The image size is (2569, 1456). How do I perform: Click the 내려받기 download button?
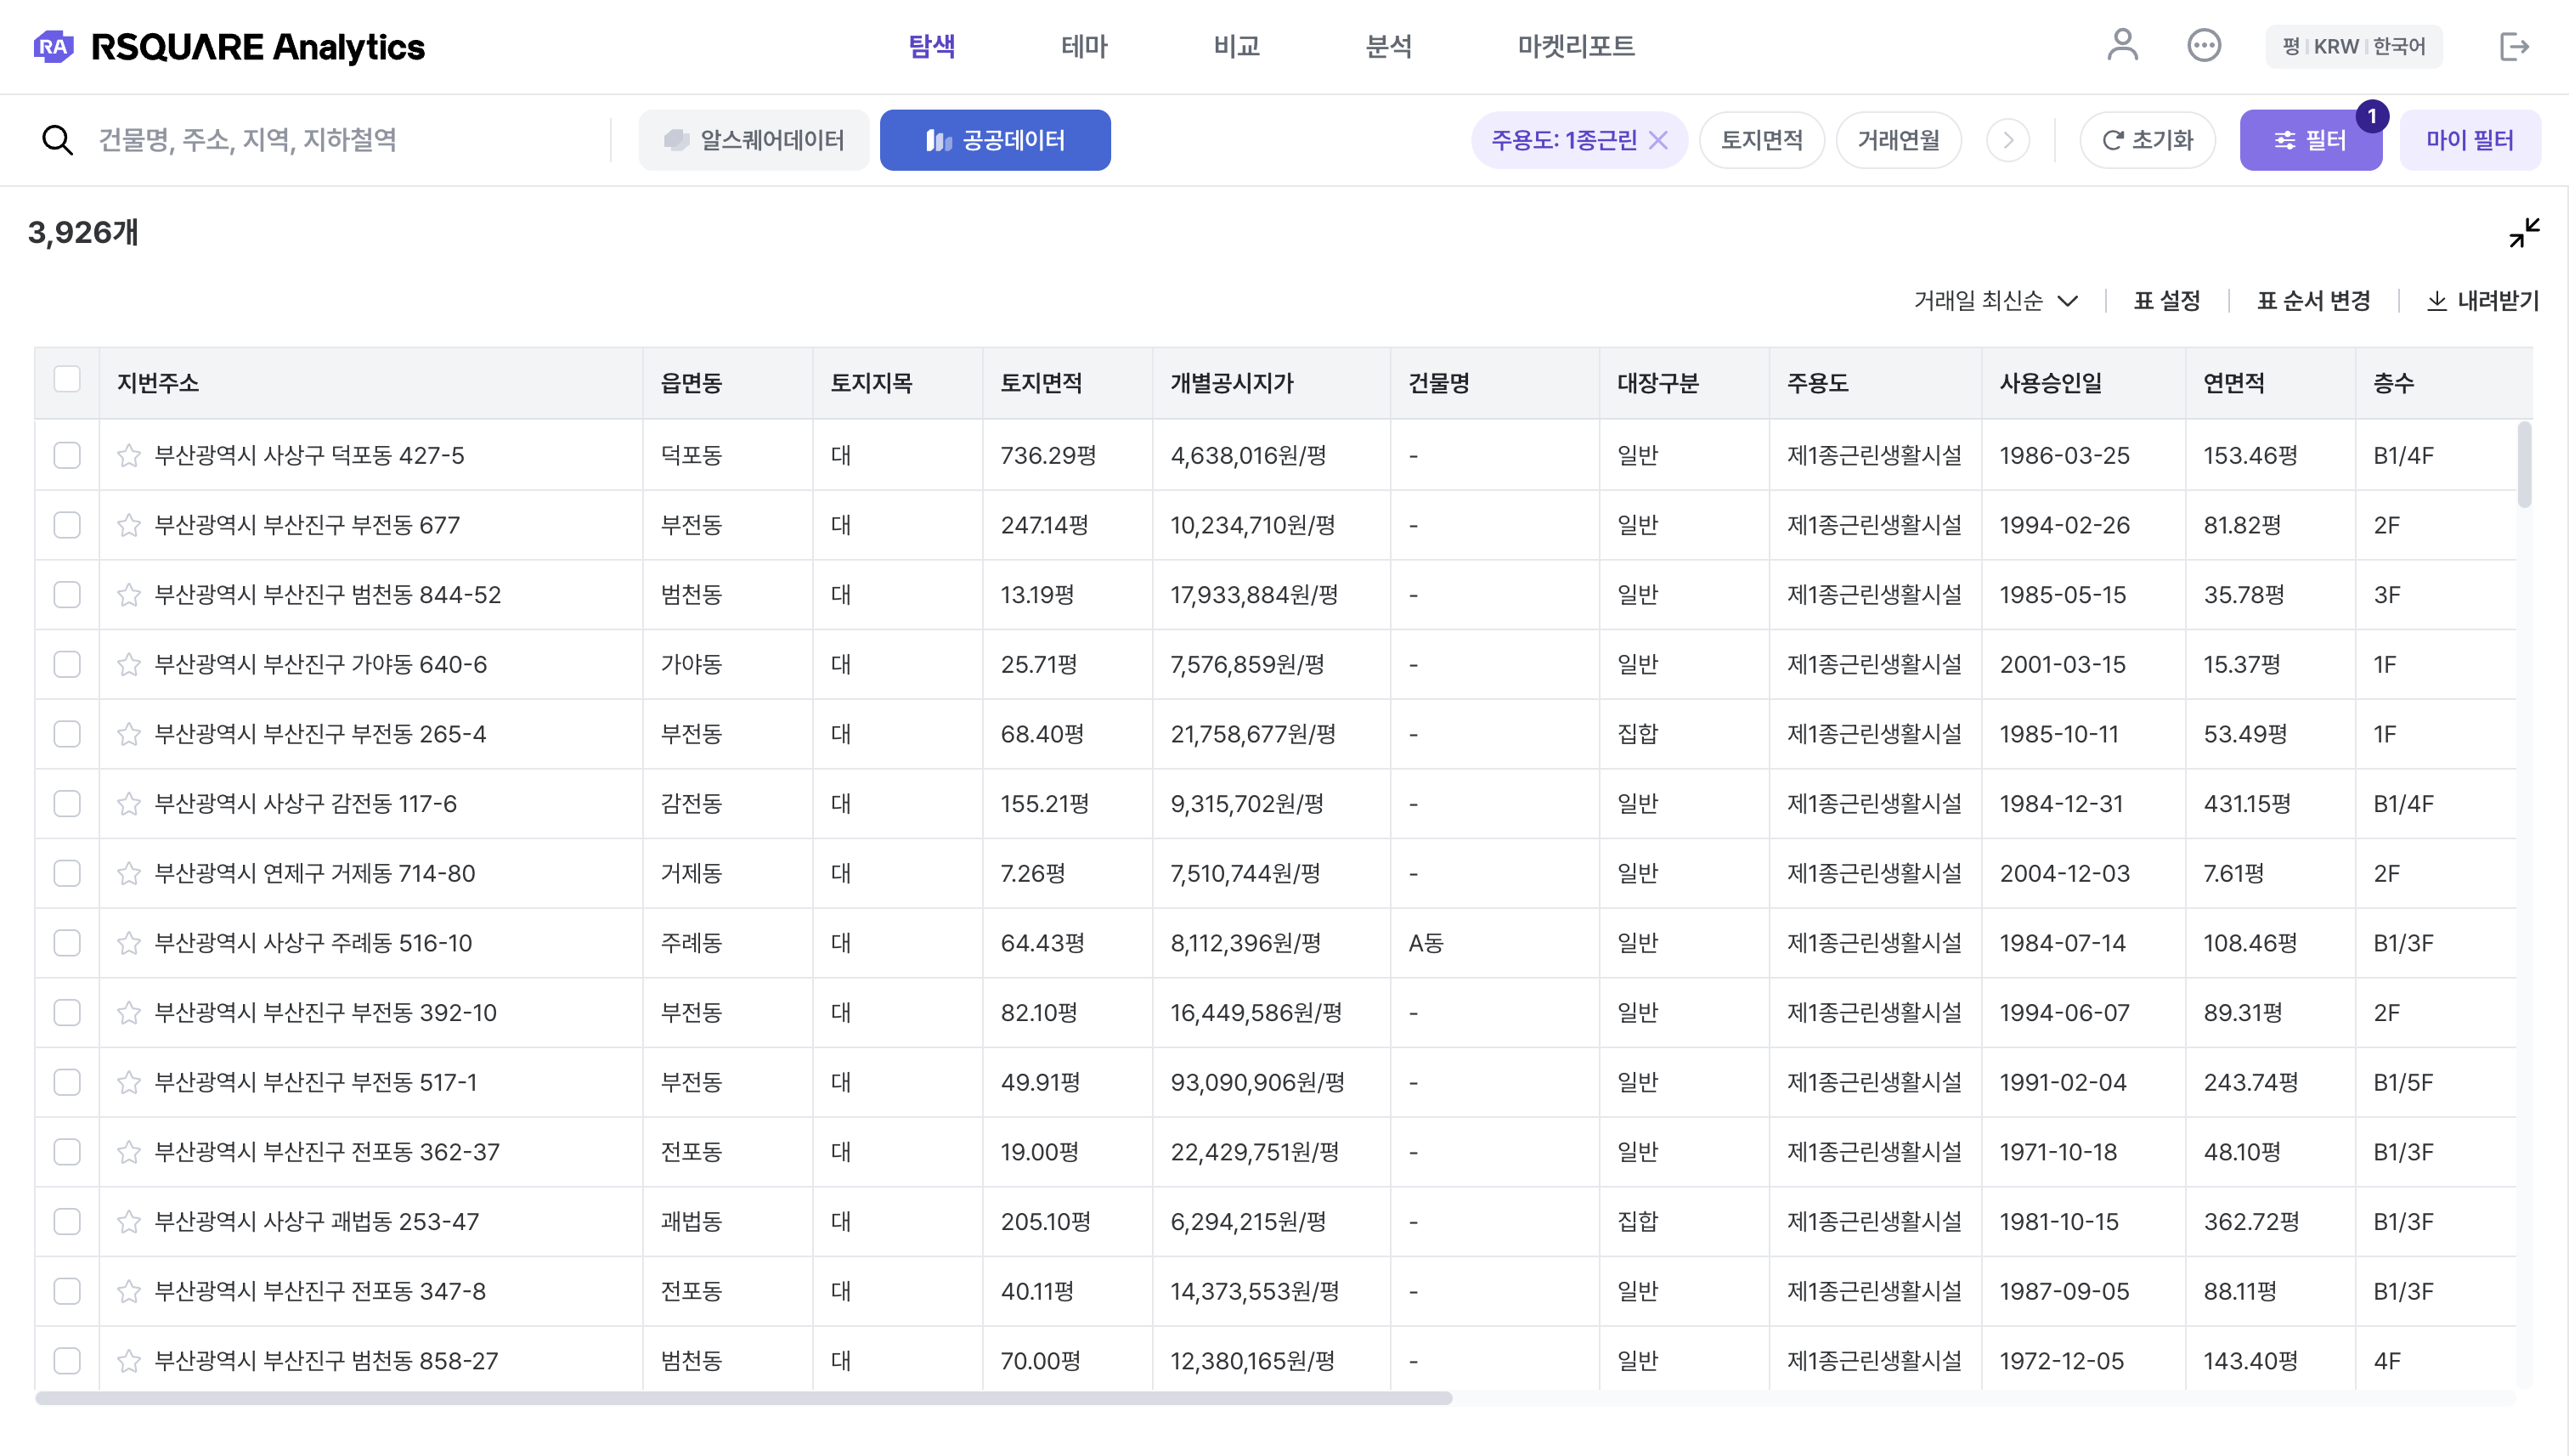(x=2483, y=301)
